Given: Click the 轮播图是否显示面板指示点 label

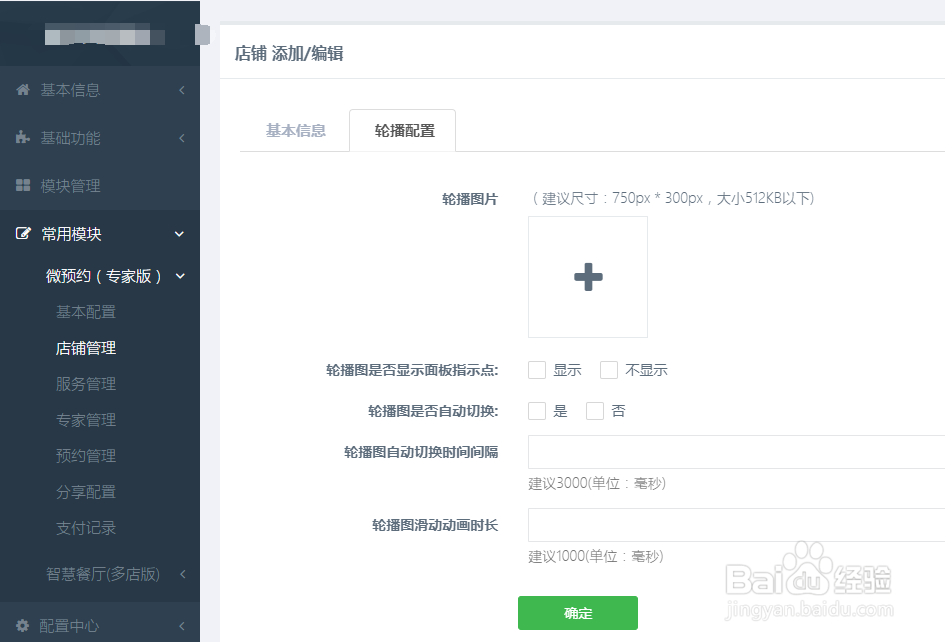Looking at the screenshot, I should pos(412,370).
